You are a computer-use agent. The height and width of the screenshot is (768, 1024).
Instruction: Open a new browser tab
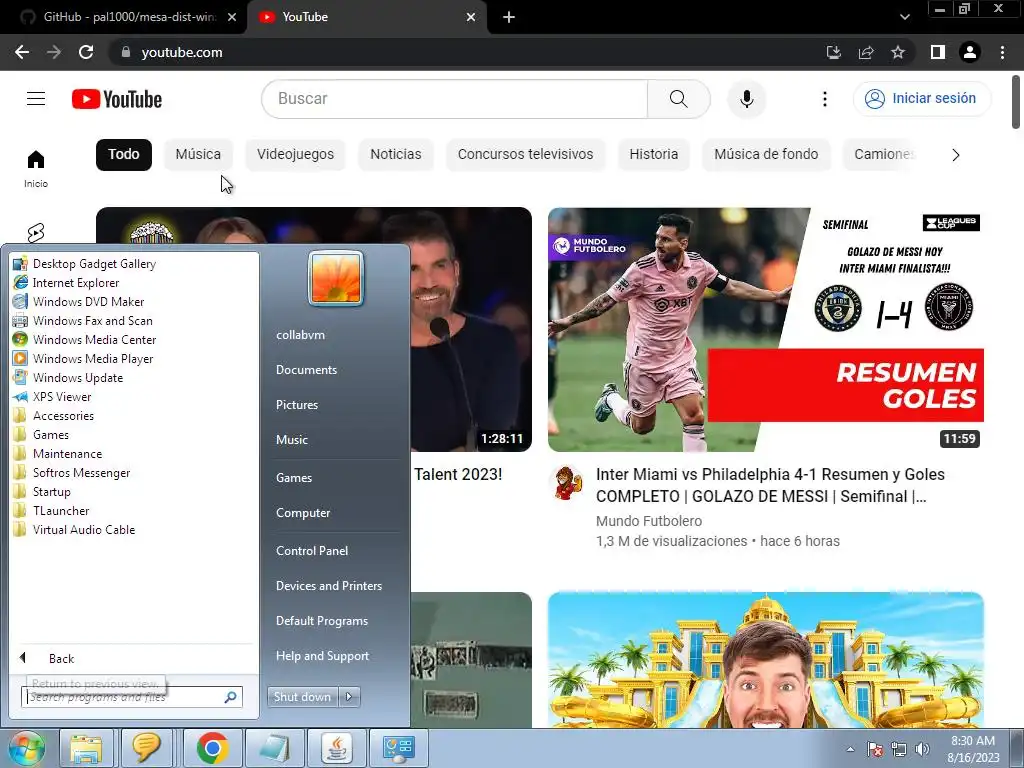coord(509,17)
